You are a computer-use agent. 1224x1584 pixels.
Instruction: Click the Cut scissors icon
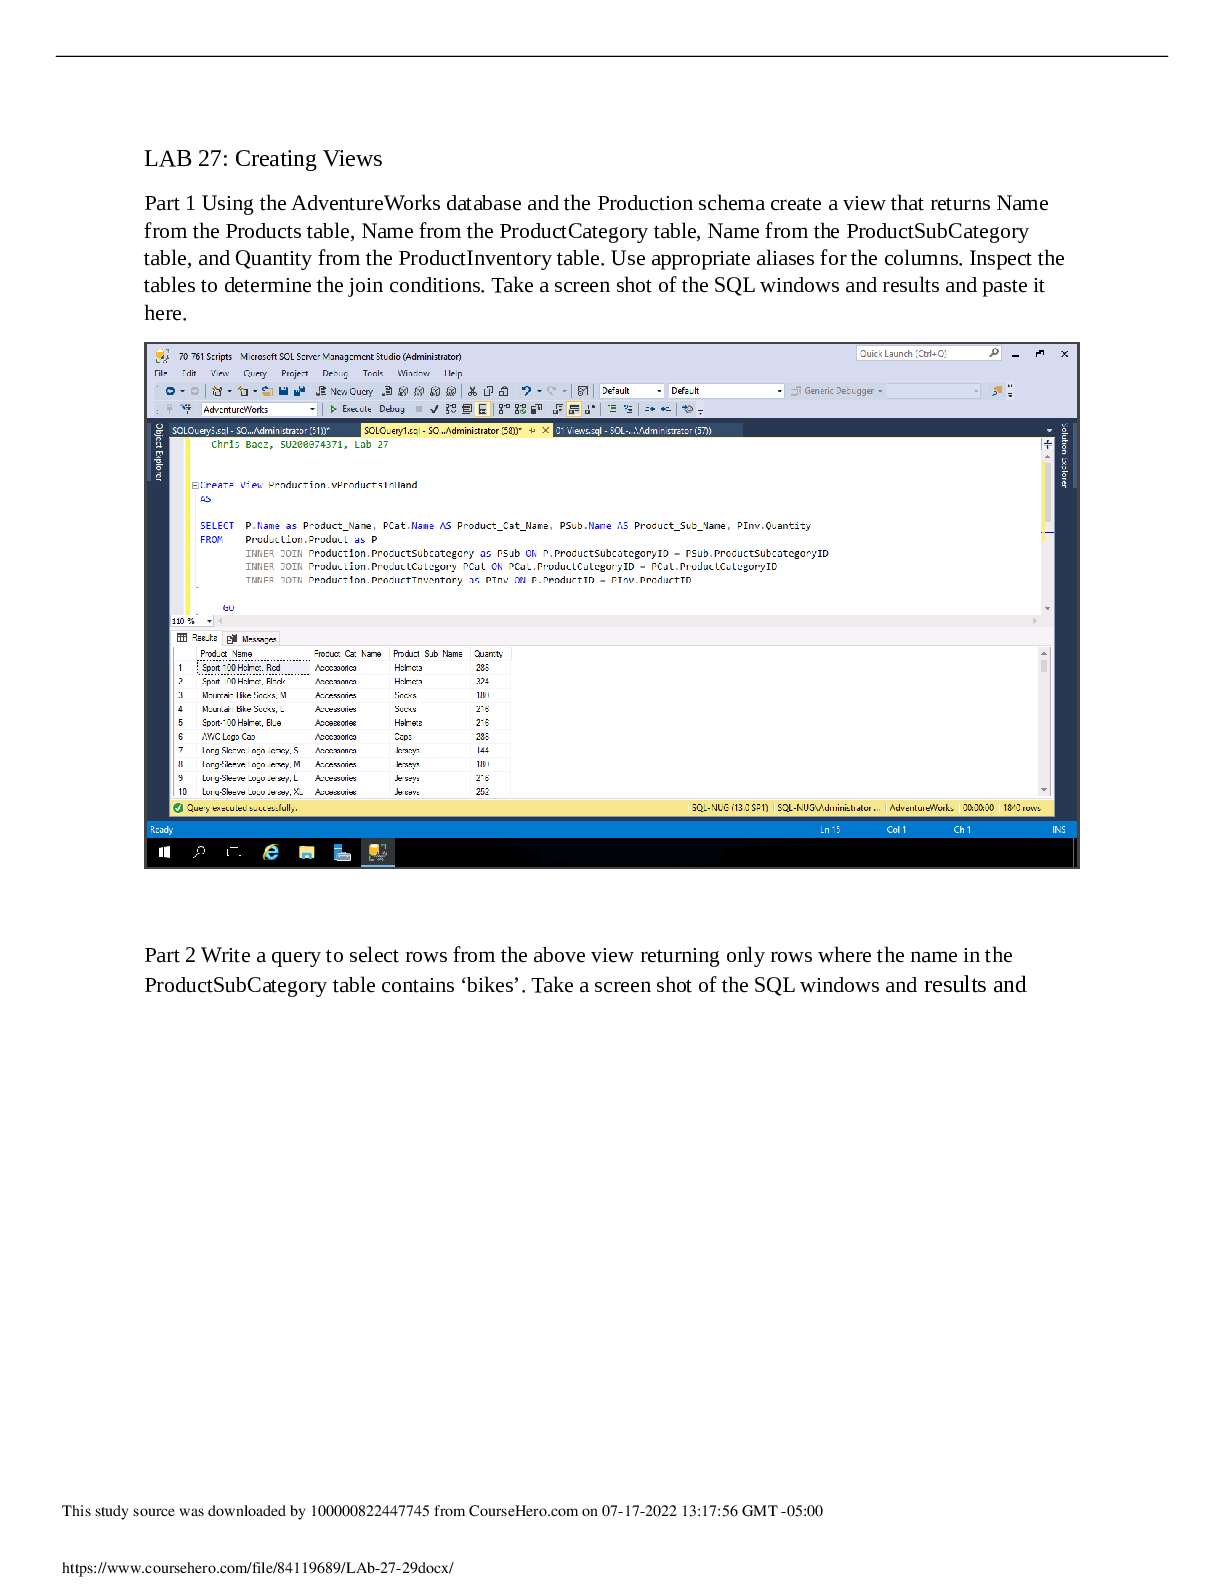tap(473, 391)
